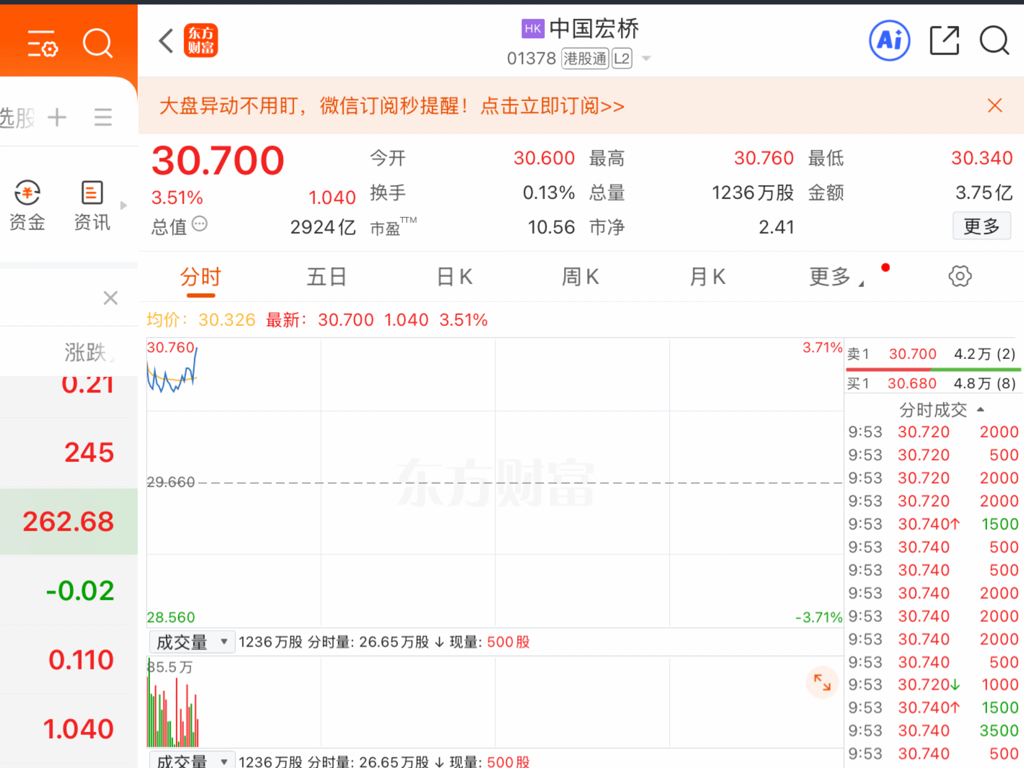Image resolution: width=1024 pixels, height=768 pixels.
Task: Switch to the 月K tab
Action: point(708,277)
